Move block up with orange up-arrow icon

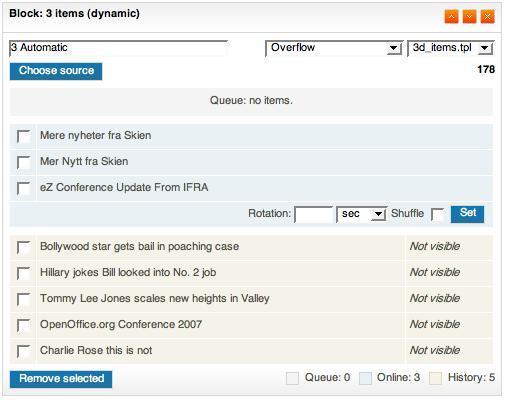[x=451, y=16]
